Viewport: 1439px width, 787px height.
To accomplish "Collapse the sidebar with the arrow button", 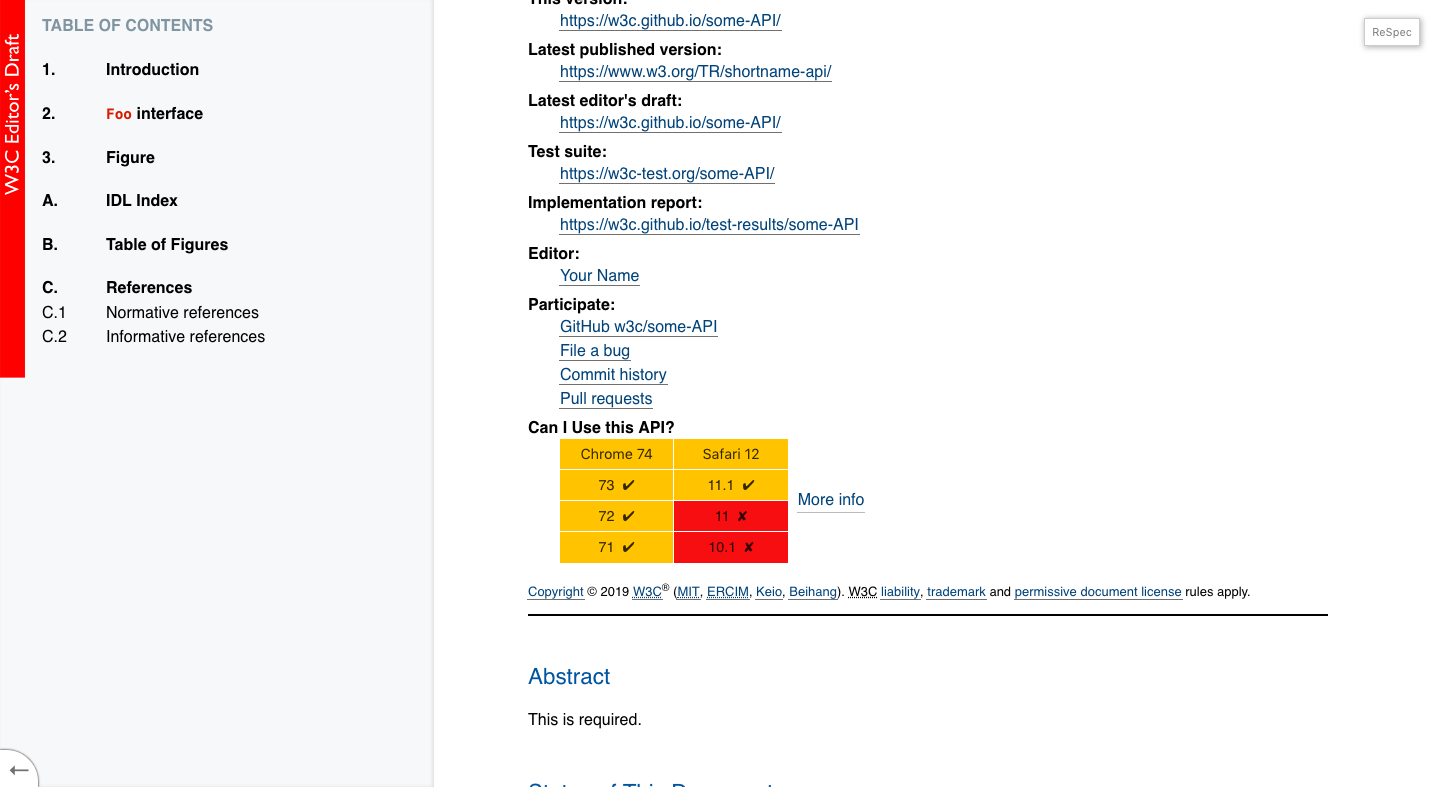I will pyautogui.click(x=18, y=770).
